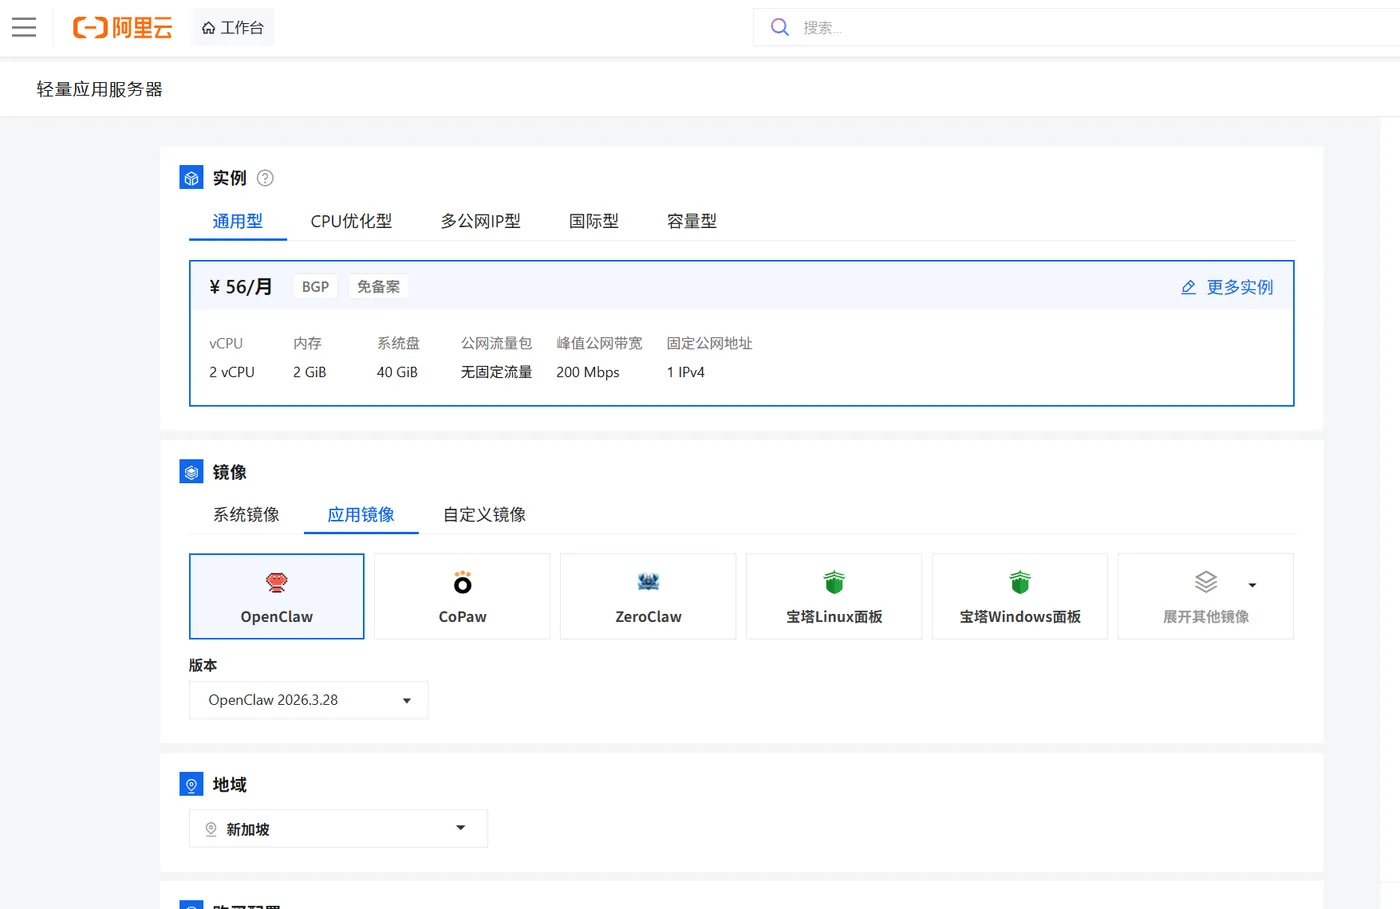The height and width of the screenshot is (909, 1400).
Task: Click the 无固定流量 traffic value
Action: [496, 372]
